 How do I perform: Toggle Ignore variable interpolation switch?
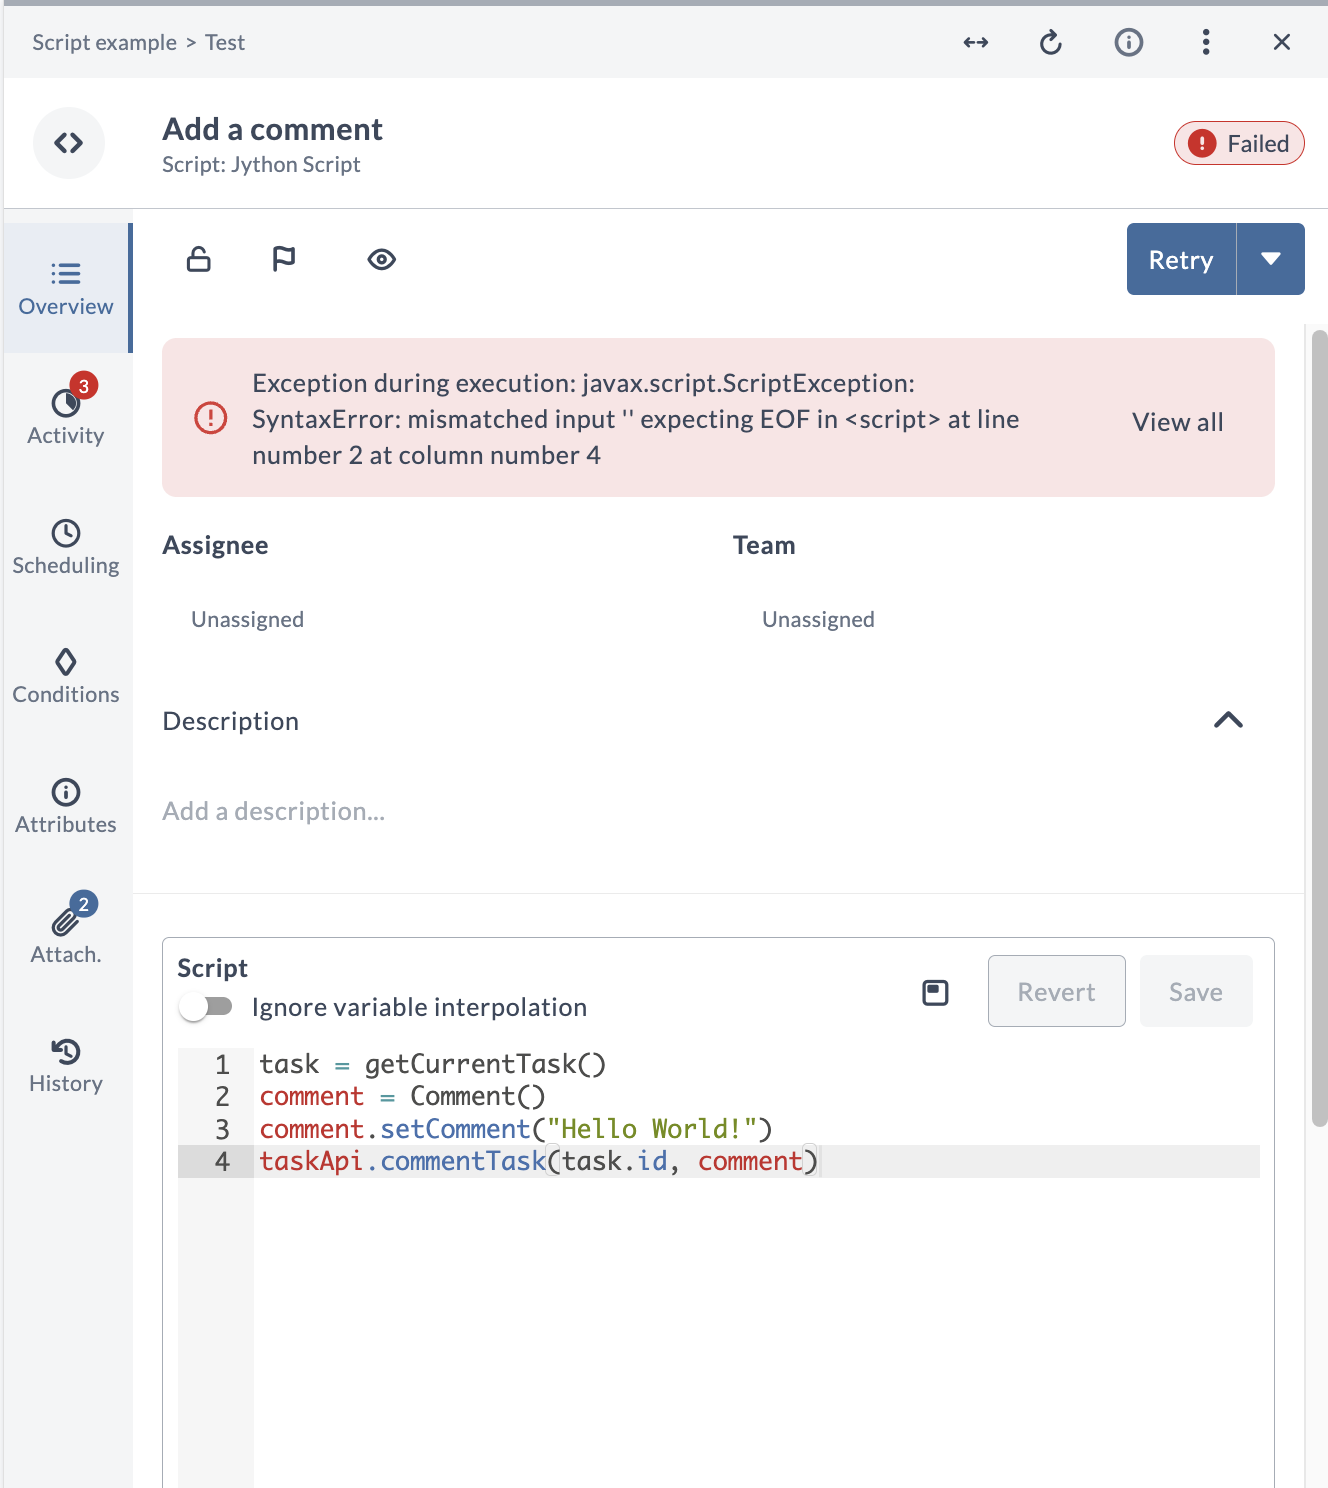point(205,1006)
